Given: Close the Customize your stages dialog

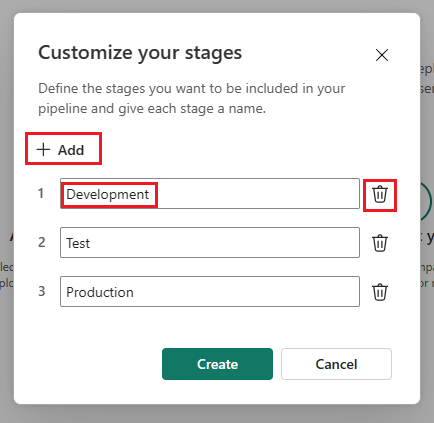Looking at the screenshot, I should tap(382, 55).
